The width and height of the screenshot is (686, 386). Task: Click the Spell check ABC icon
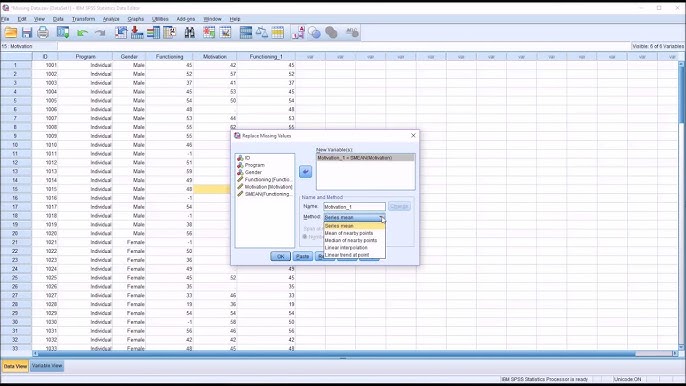[x=352, y=32]
